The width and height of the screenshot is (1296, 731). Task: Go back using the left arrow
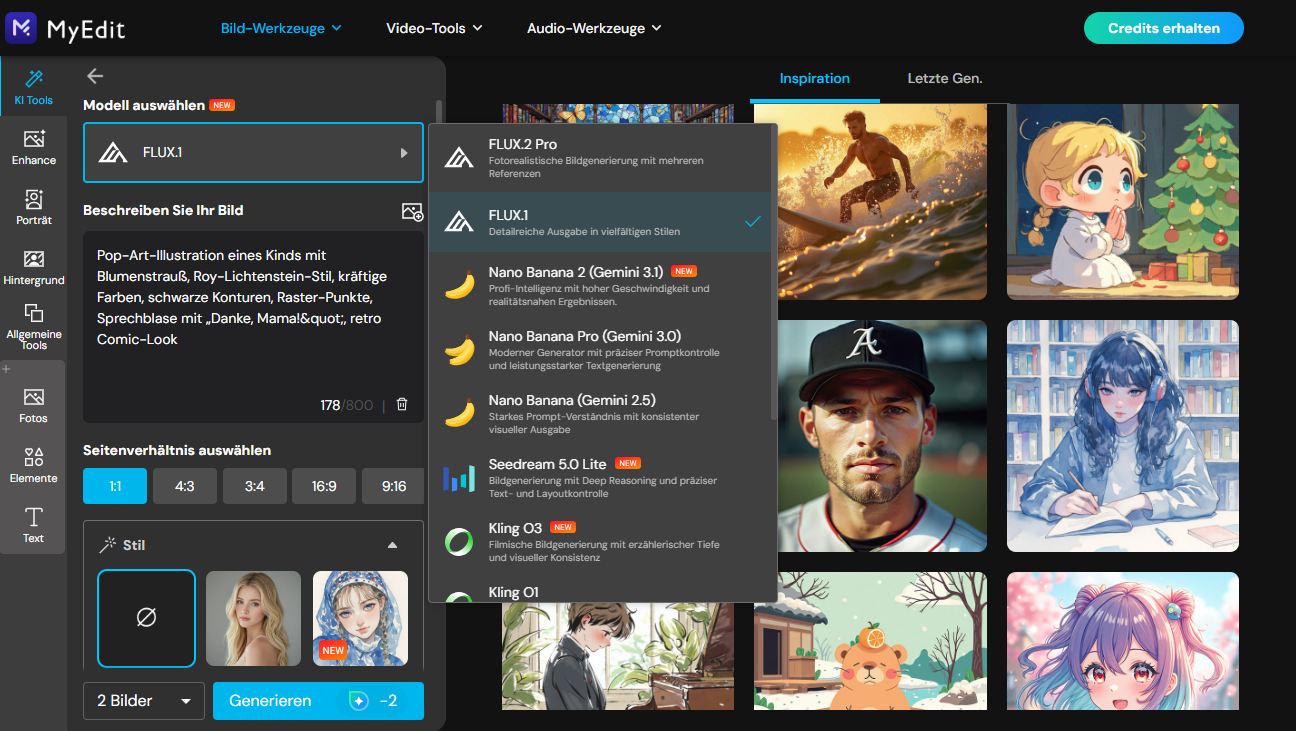click(x=95, y=76)
